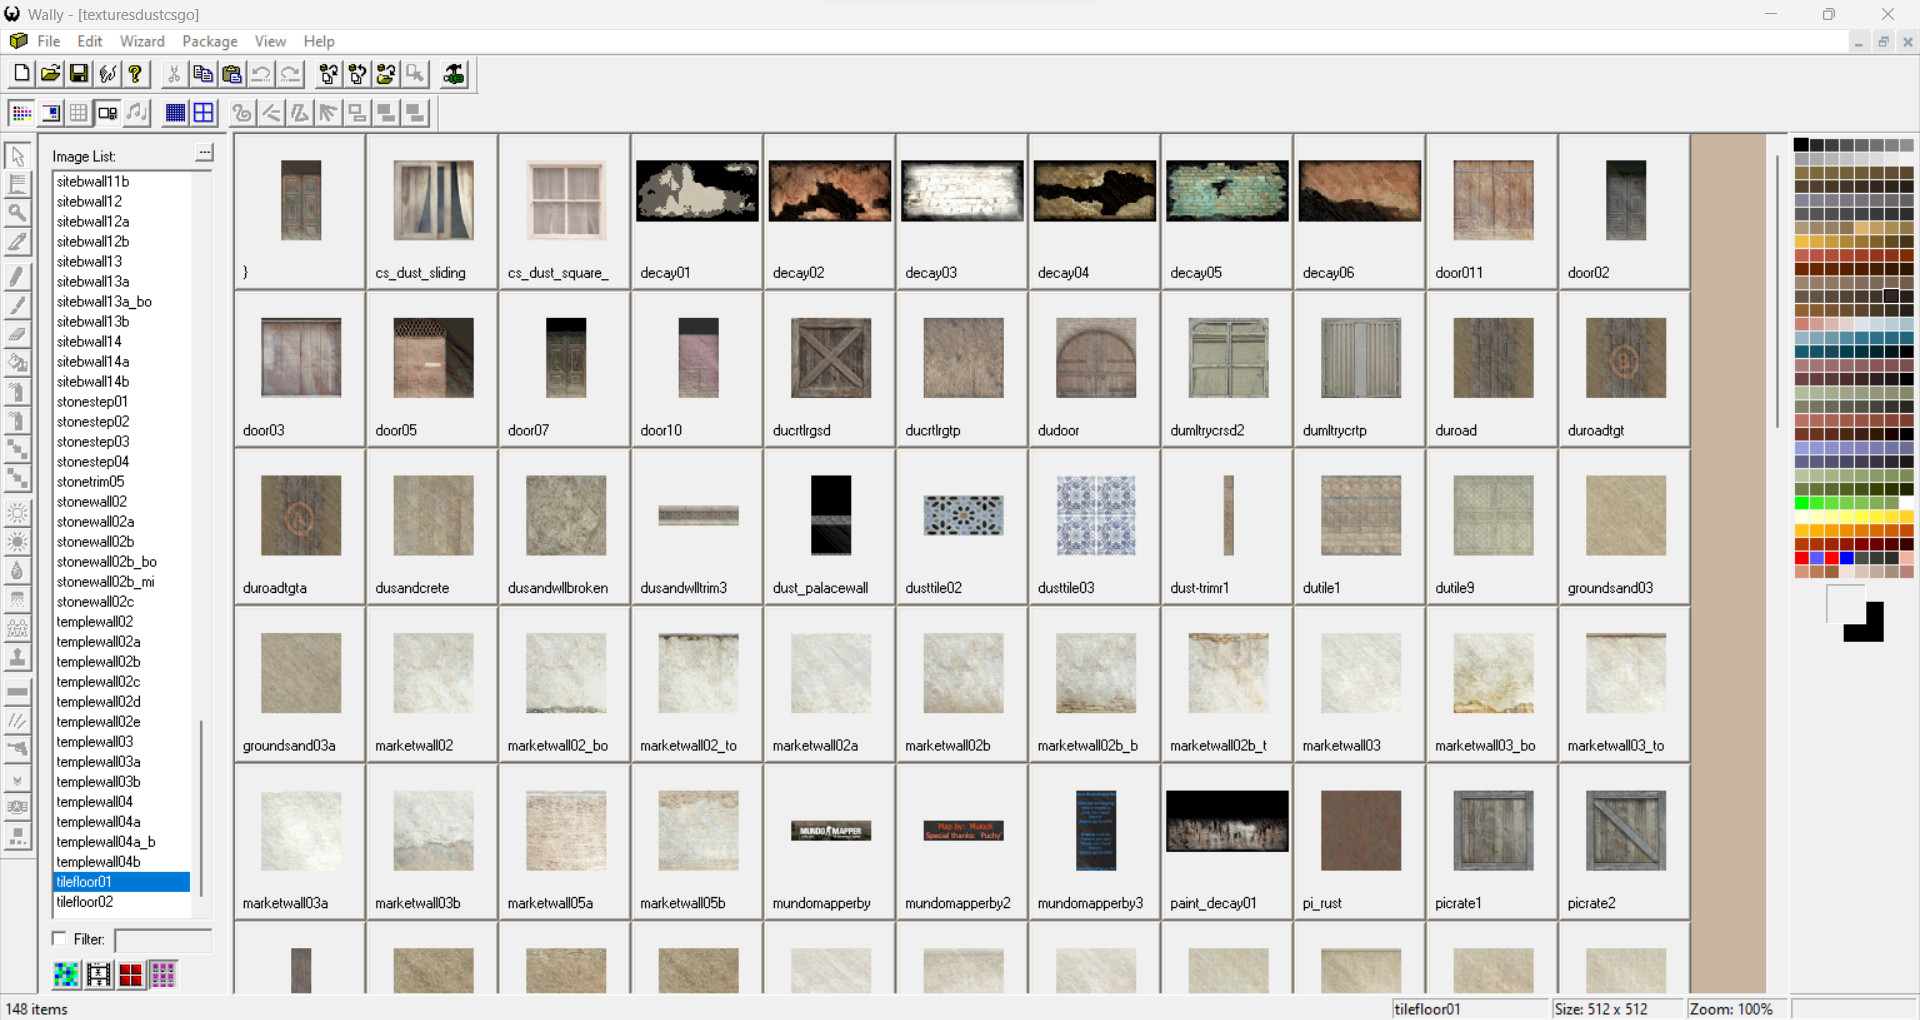Pick a green swatch from the palette
Image resolution: width=1920 pixels, height=1020 pixels.
click(1803, 503)
